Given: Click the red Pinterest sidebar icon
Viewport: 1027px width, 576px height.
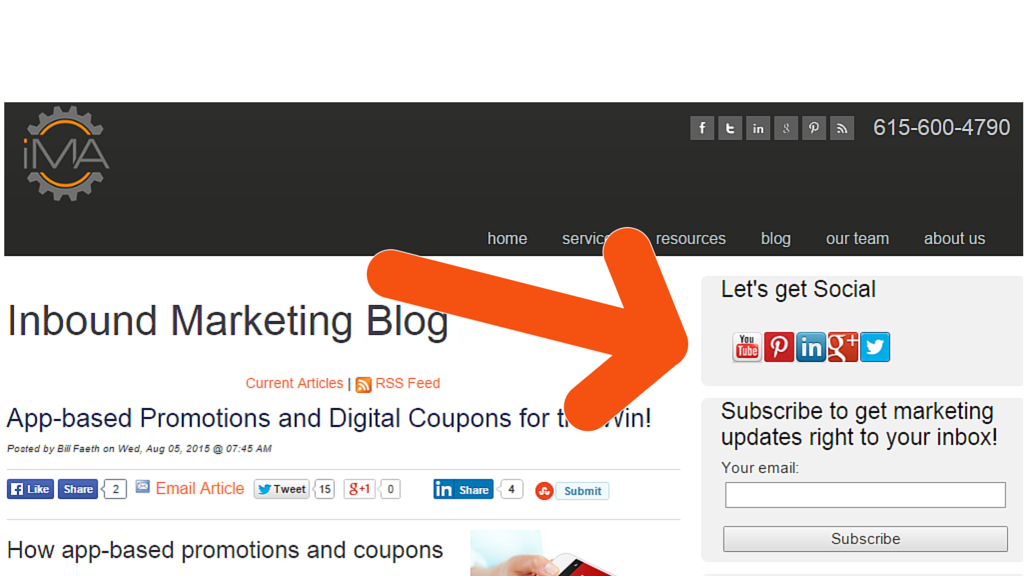Looking at the screenshot, I should point(779,347).
